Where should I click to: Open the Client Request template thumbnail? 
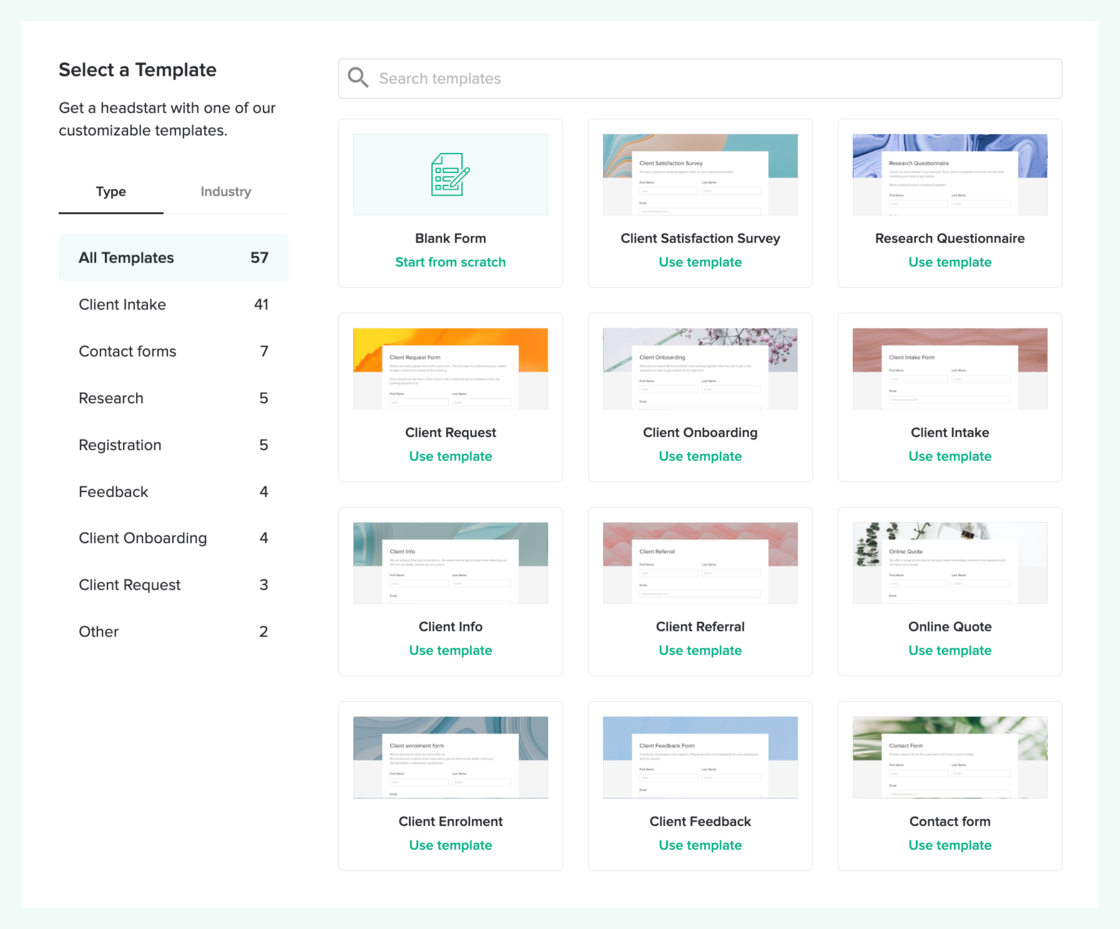450,369
